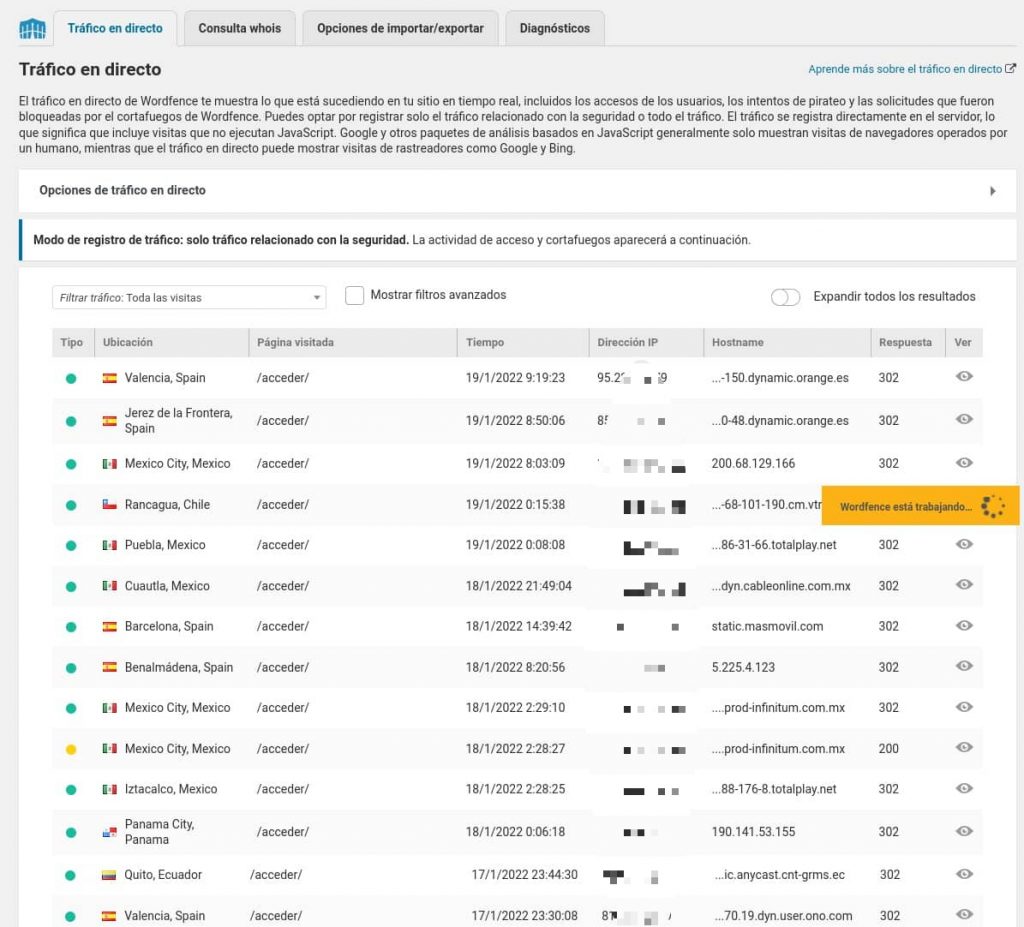This screenshot has height=927, width=1024.
Task: Click hostname 5.225.4.123
Action: pyautogui.click(x=743, y=667)
